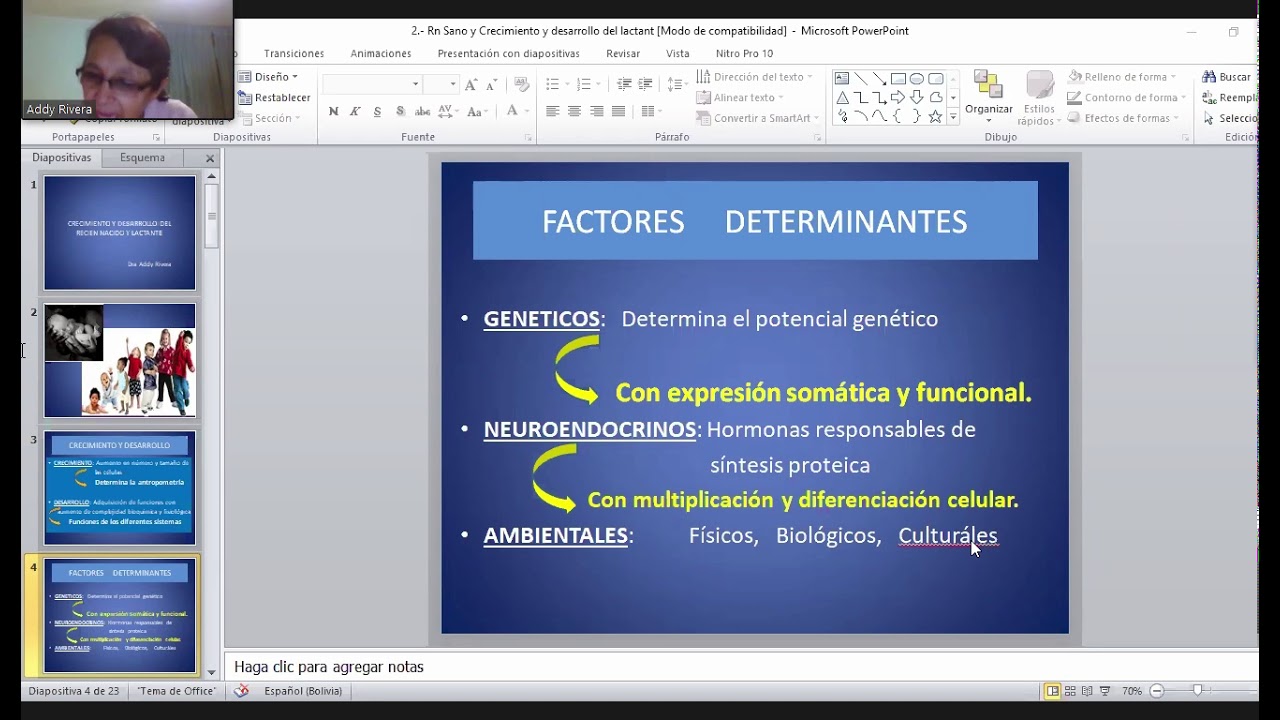Open font name combo box
The width and height of the screenshot is (1280, 720).
[372, 84]
